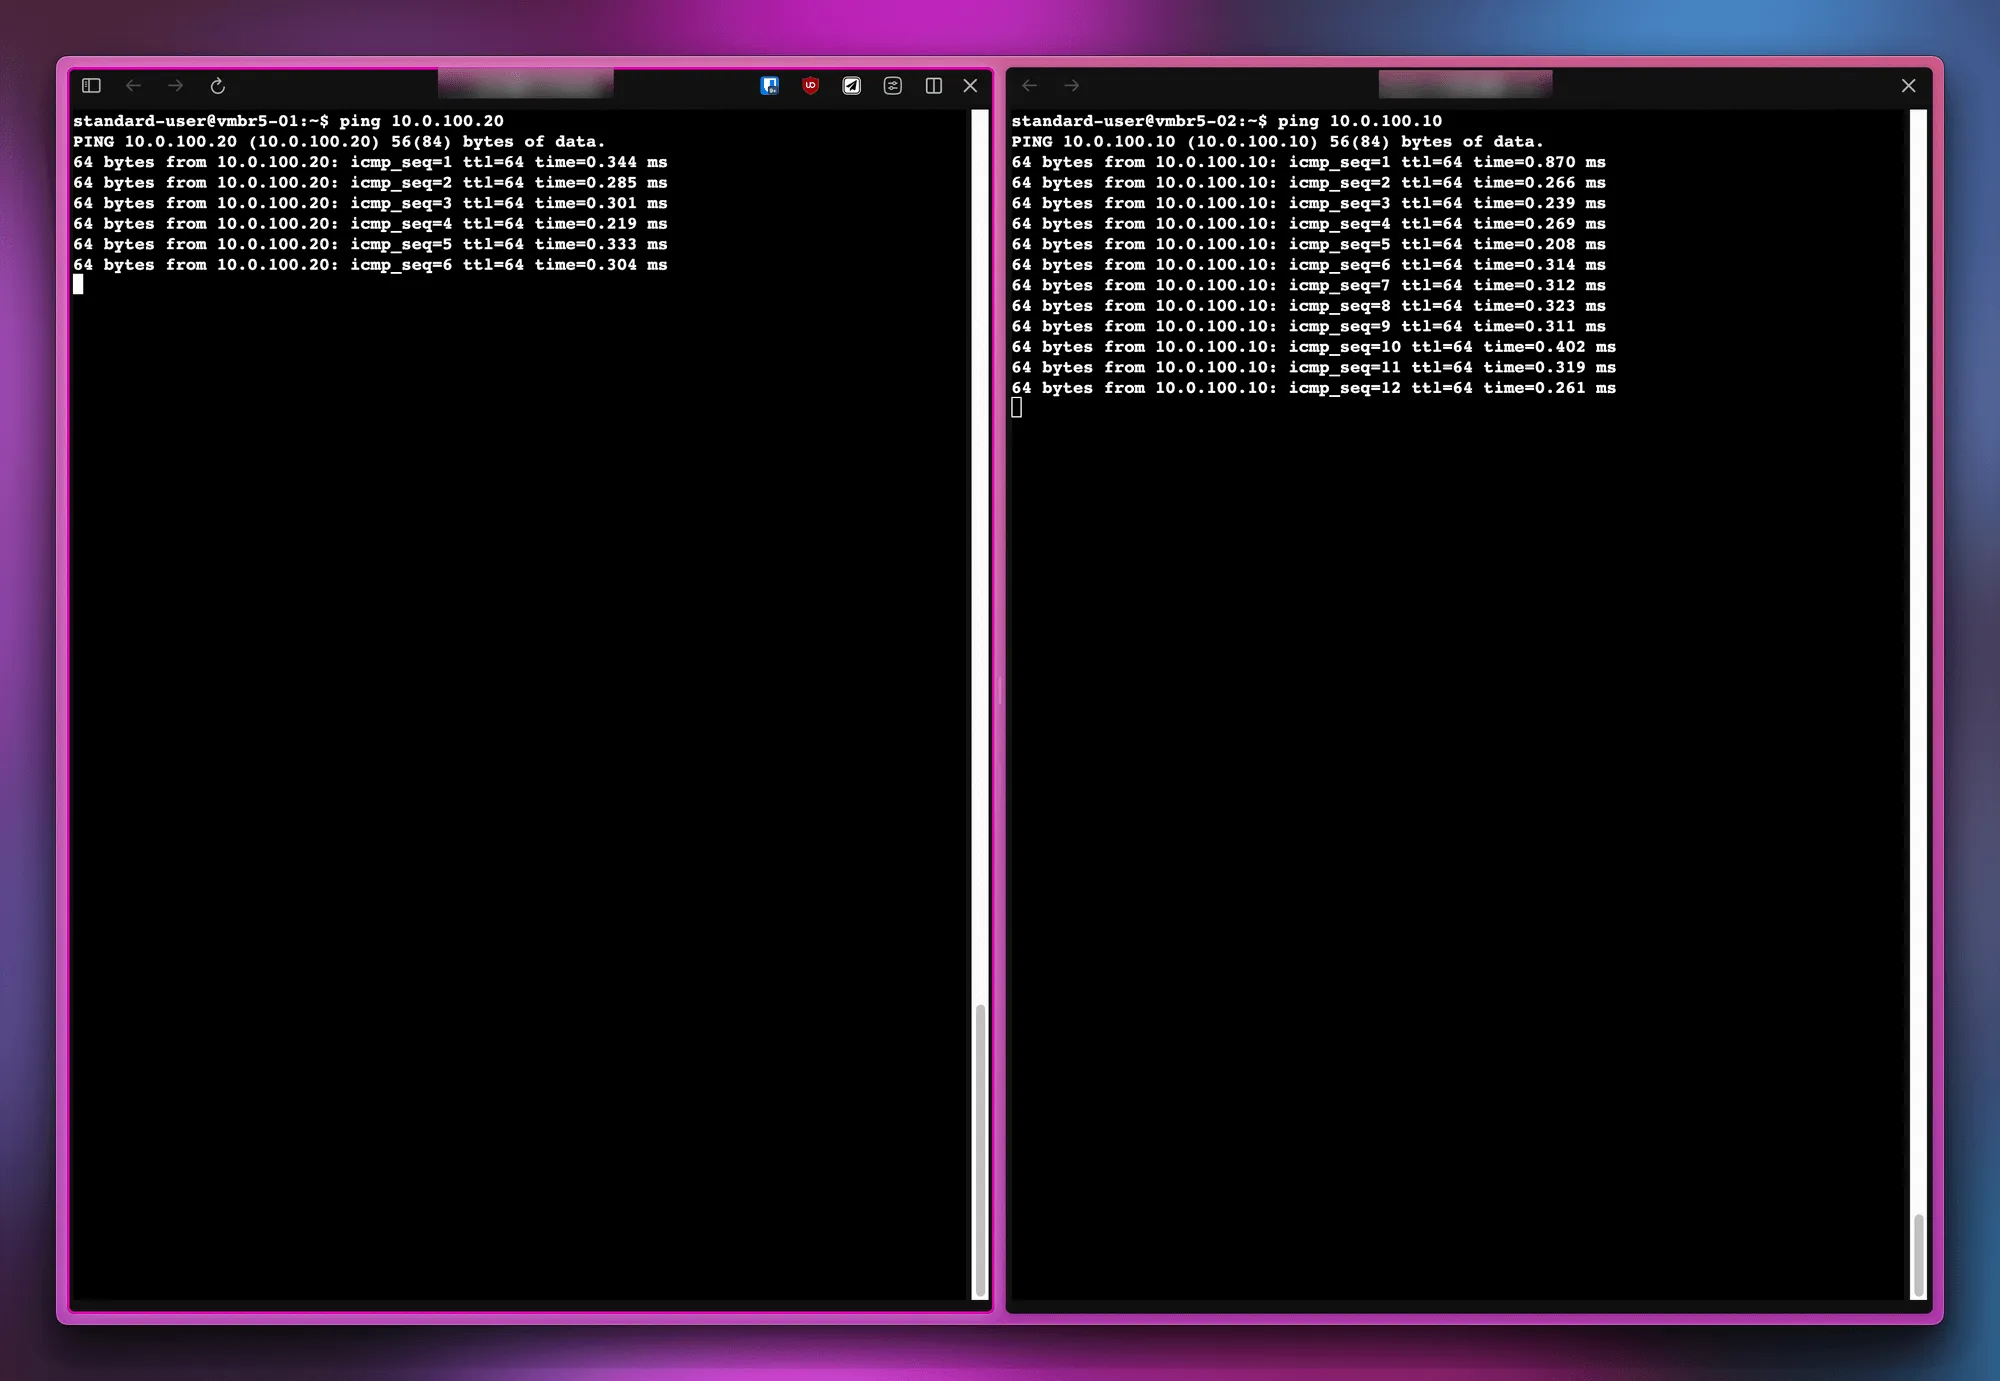Click the blinking cursor in the left terminal
This screenshot has width=2000, height=1381.
(78, 284)
